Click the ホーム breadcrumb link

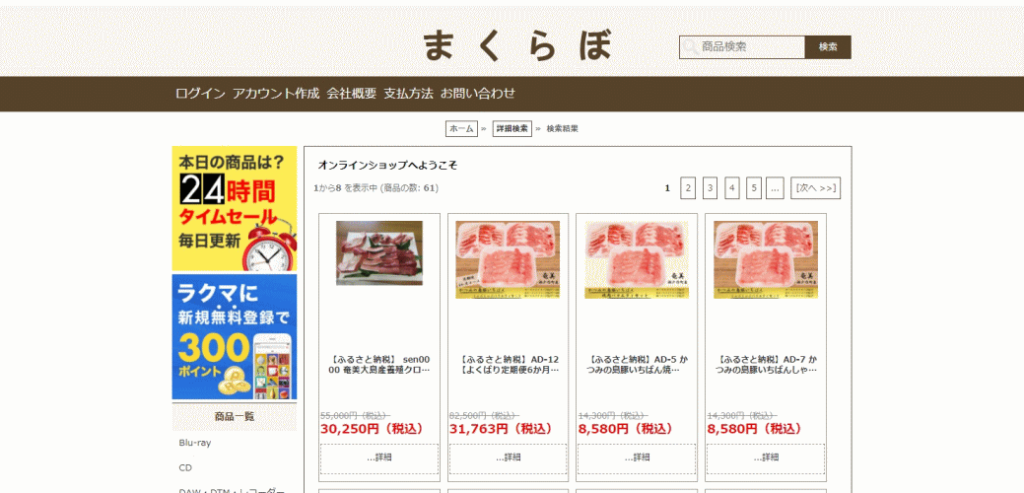click(x=462, y=129)
